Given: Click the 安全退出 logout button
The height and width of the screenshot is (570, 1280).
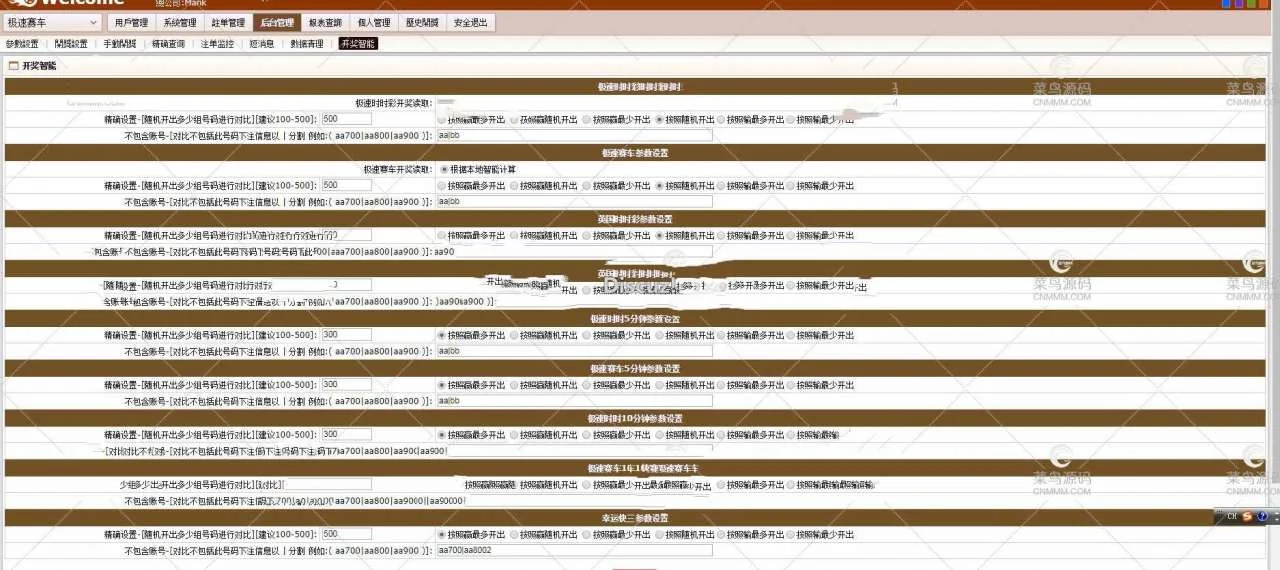Looking at the screenshot, I should (x=470, y=22).
